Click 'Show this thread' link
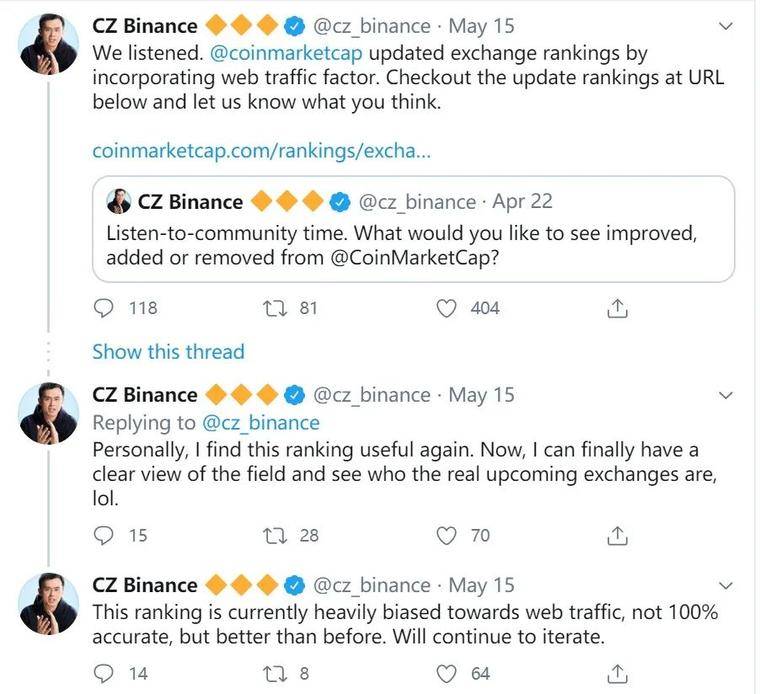This screenshot has height=694, width=760. pyautogui.click(x=168, y=351)
